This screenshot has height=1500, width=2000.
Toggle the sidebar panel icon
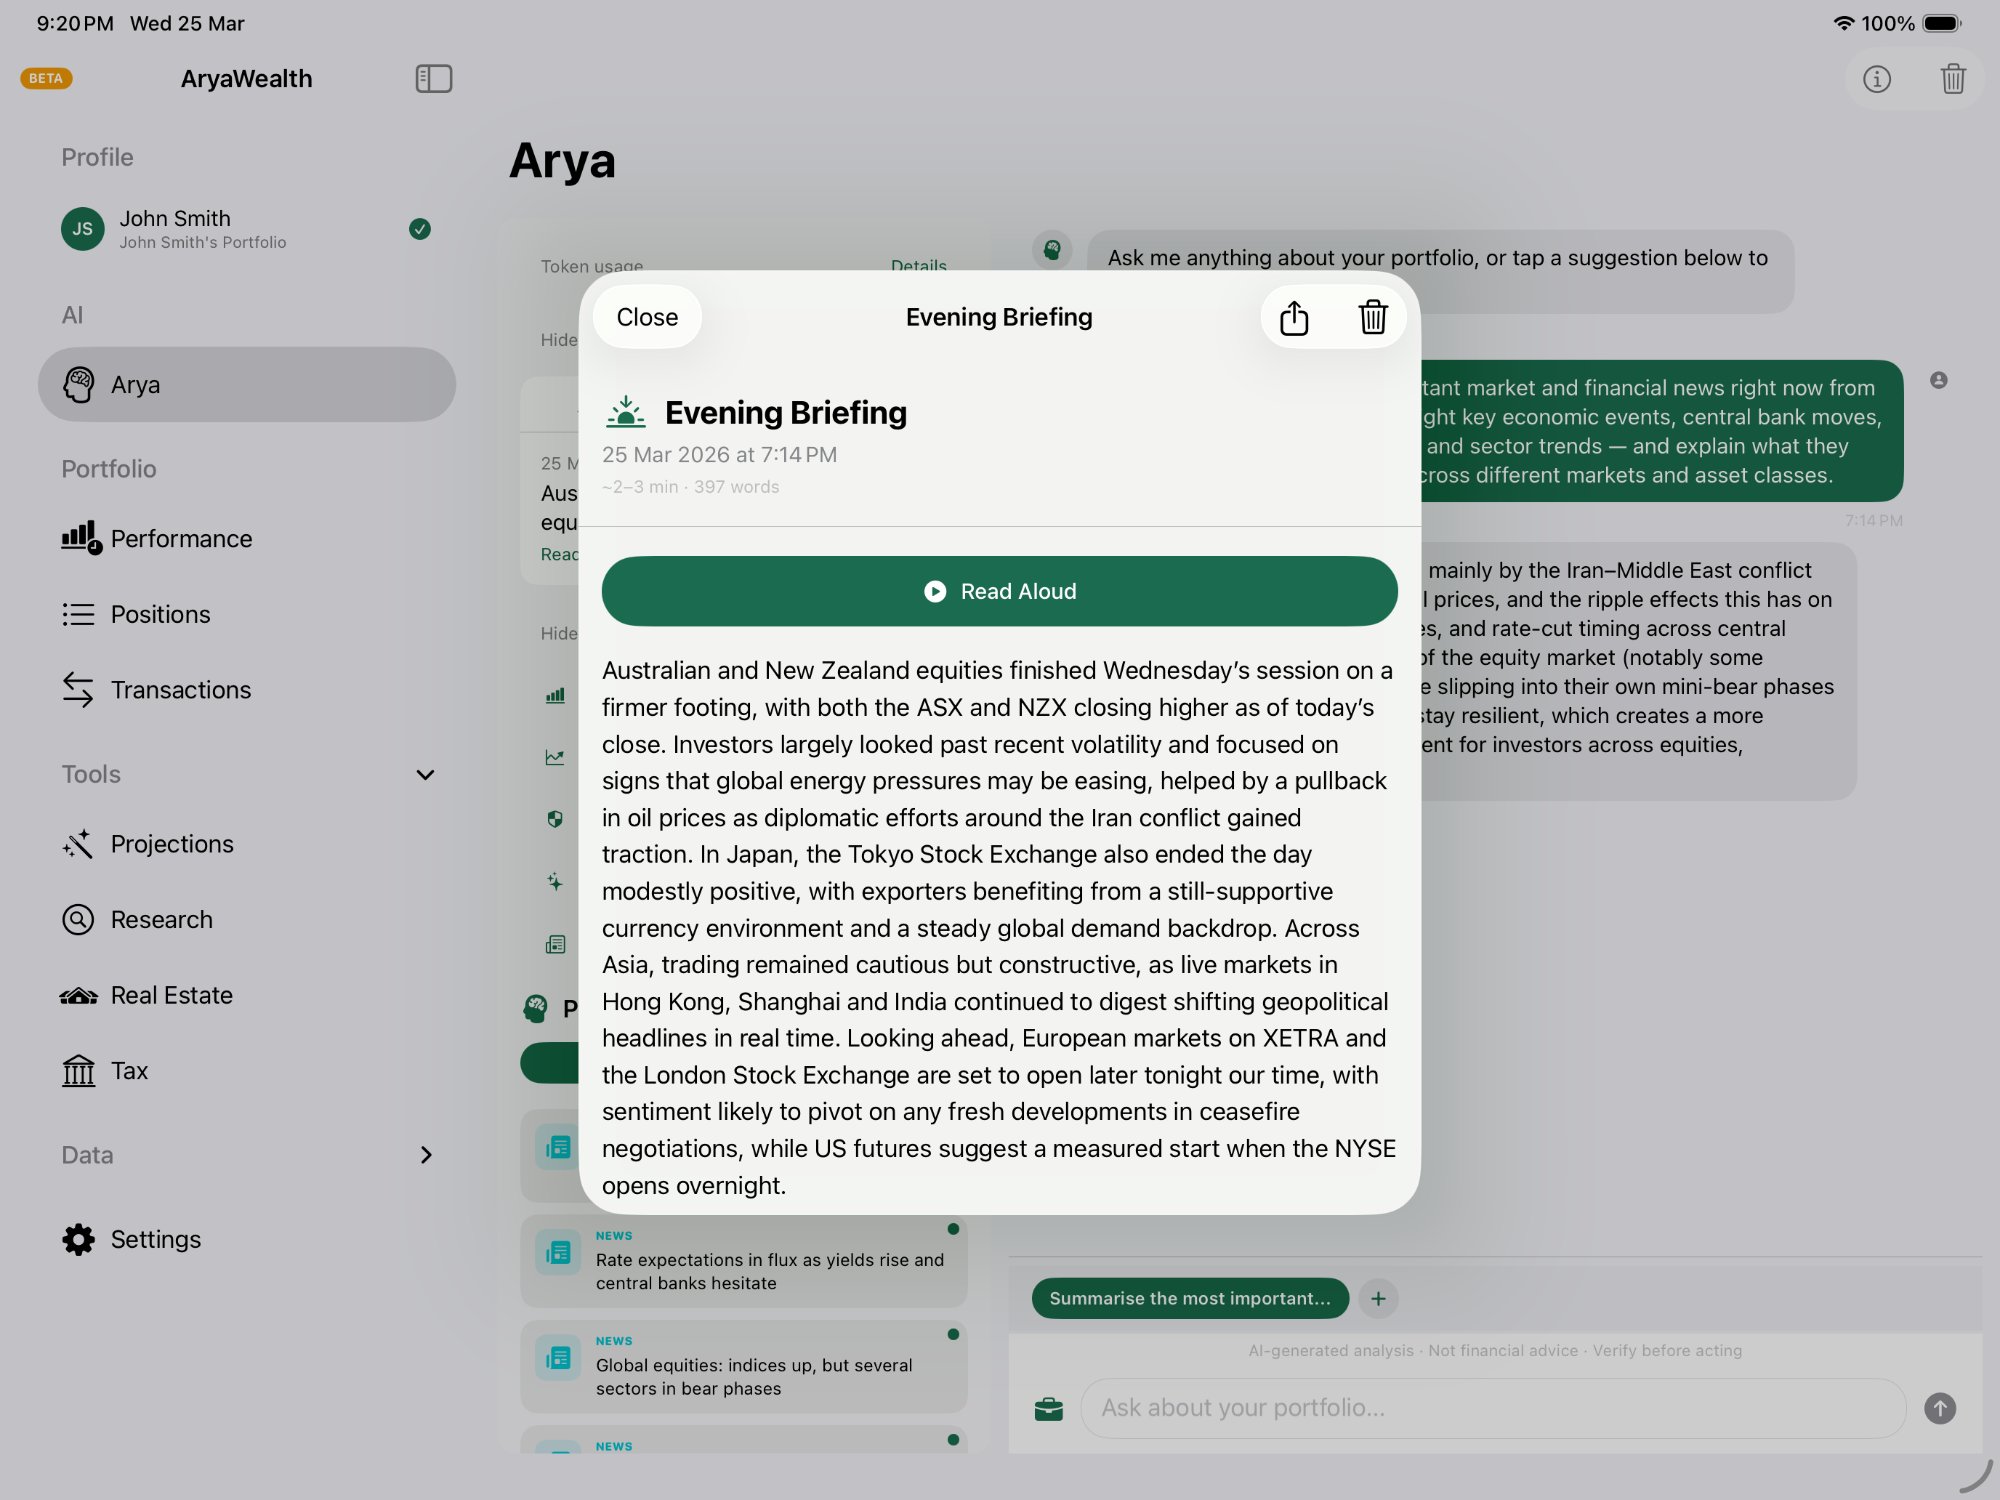click(x=433, y=79)
